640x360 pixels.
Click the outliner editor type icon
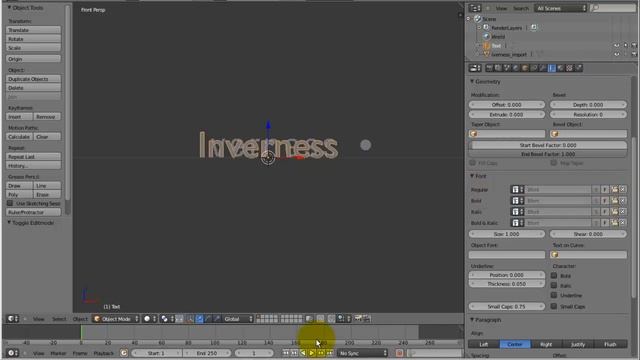click(x=475, y=8)
